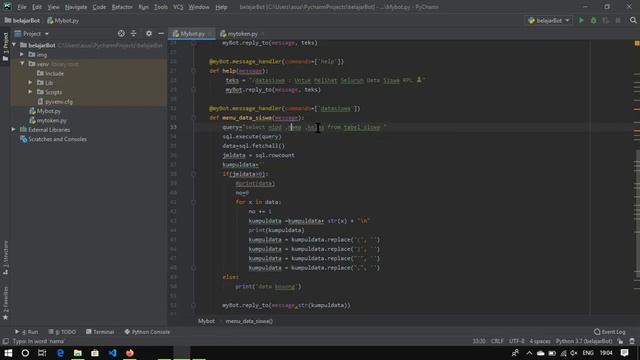The height and width of the screenshot is (360, 640).
Task: Open Task View on taskbar
Action: [x=42, y=353]
